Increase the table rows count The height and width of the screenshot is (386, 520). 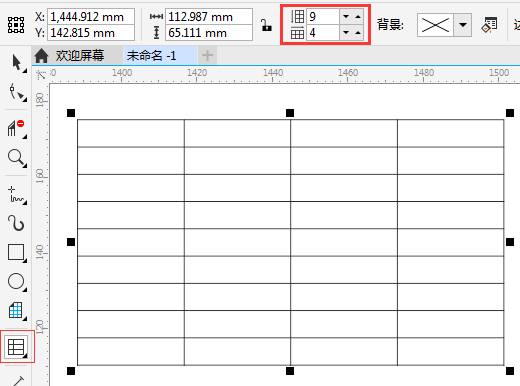pos(358,16)
